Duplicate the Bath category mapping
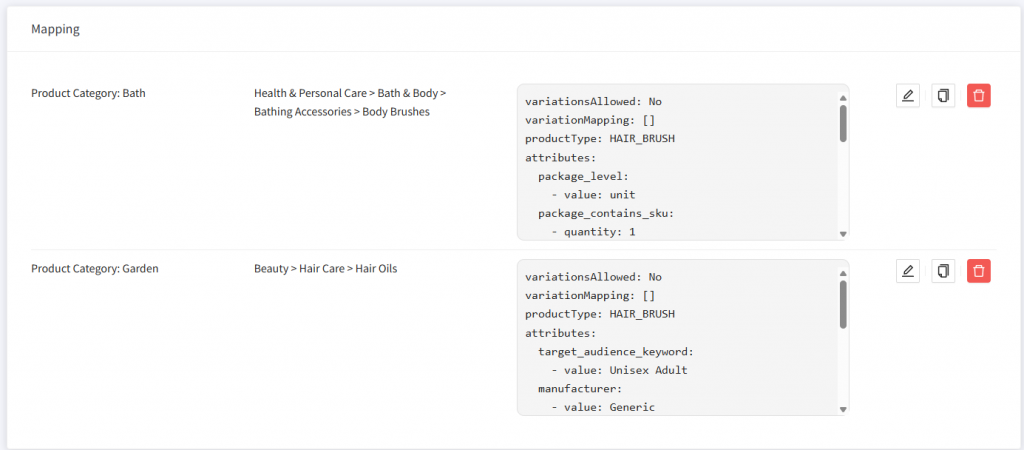 (x=943, y=96)
